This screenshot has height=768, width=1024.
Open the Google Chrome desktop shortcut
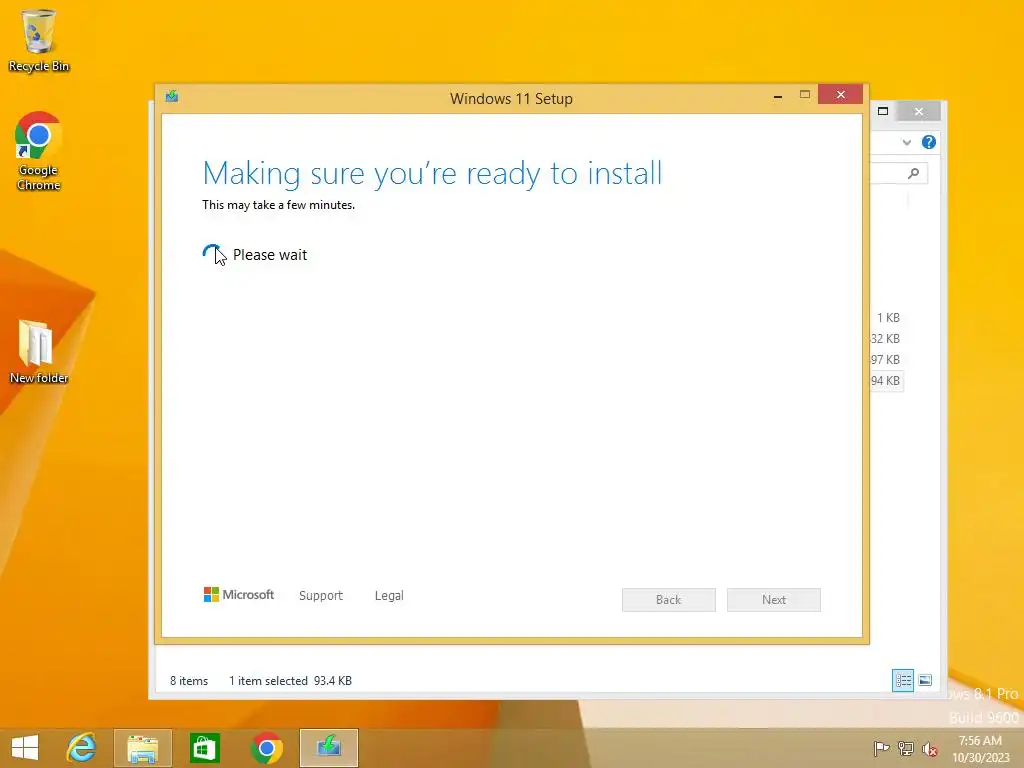(x=39, y=152)
